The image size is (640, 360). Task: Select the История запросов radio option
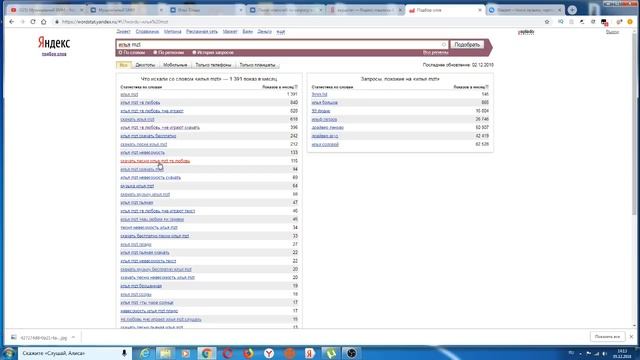pos(213,53)
